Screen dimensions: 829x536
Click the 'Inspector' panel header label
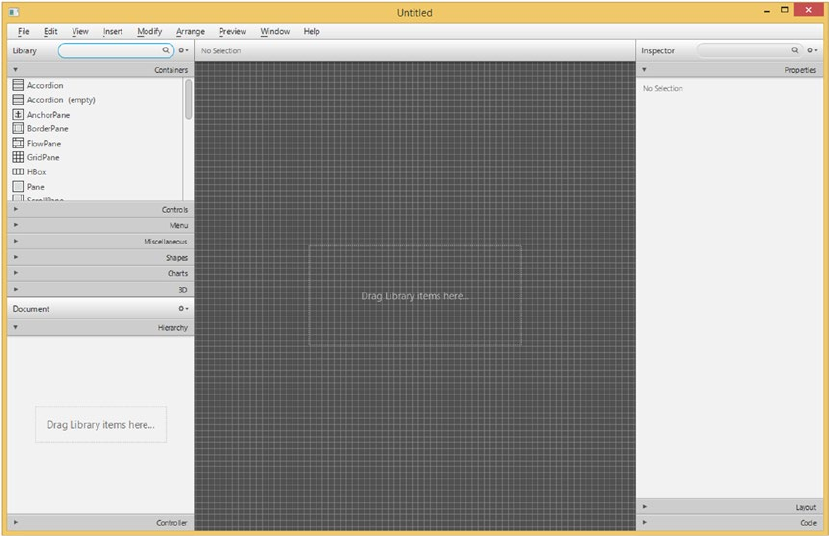[x=658, y=51]
